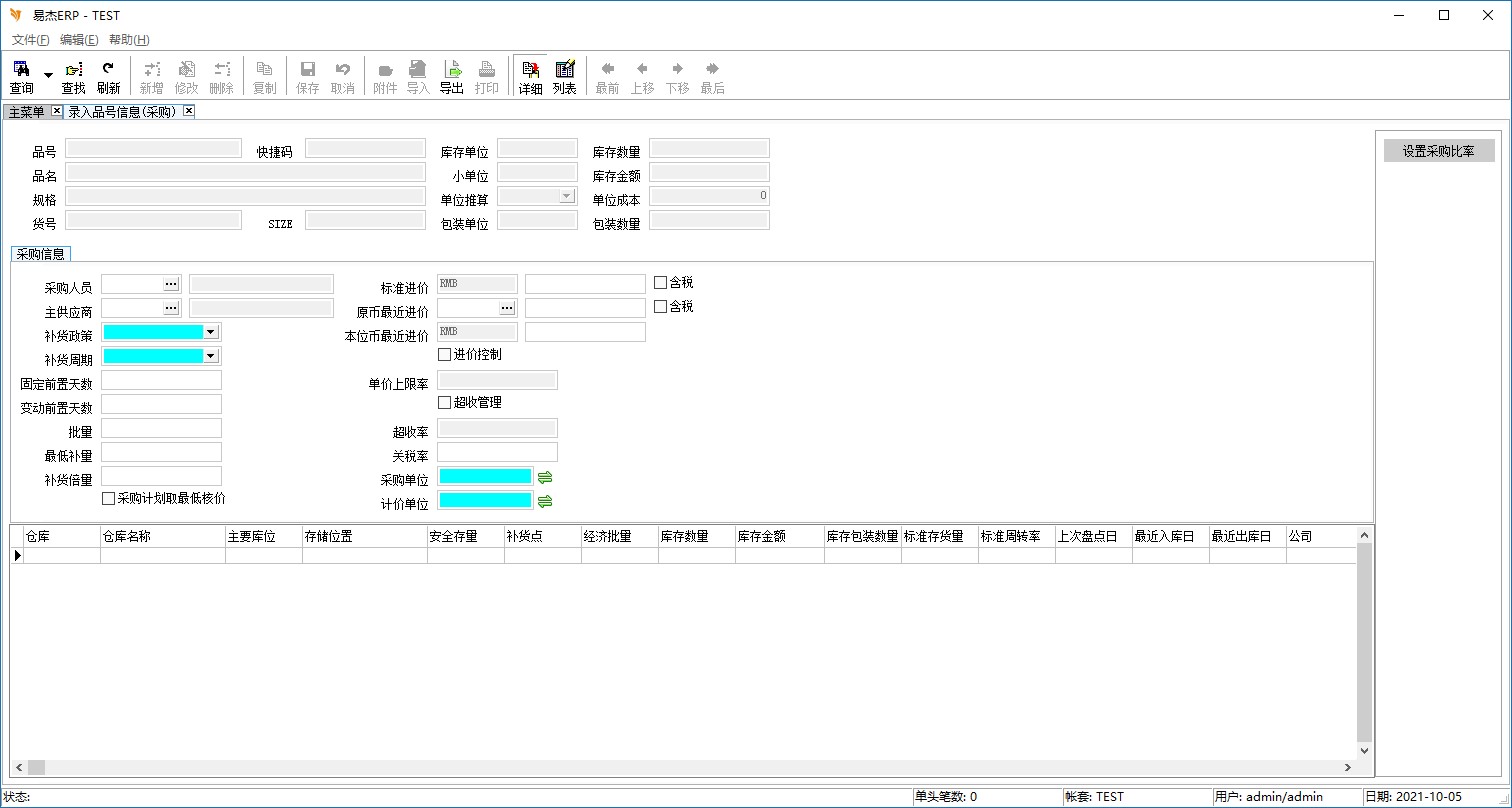Screen dimensions: 1512x808
Task: Click the 刷新 (Refresh) toolbar icon
Action: pos(108,76)
